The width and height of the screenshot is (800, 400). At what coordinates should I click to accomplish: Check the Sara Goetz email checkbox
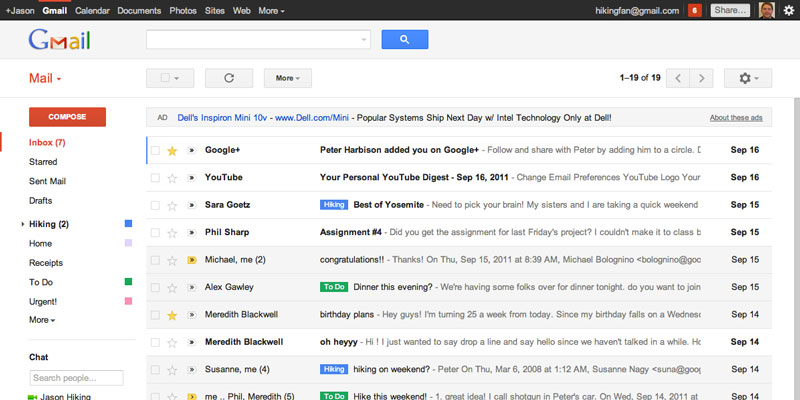click(156, 205)
